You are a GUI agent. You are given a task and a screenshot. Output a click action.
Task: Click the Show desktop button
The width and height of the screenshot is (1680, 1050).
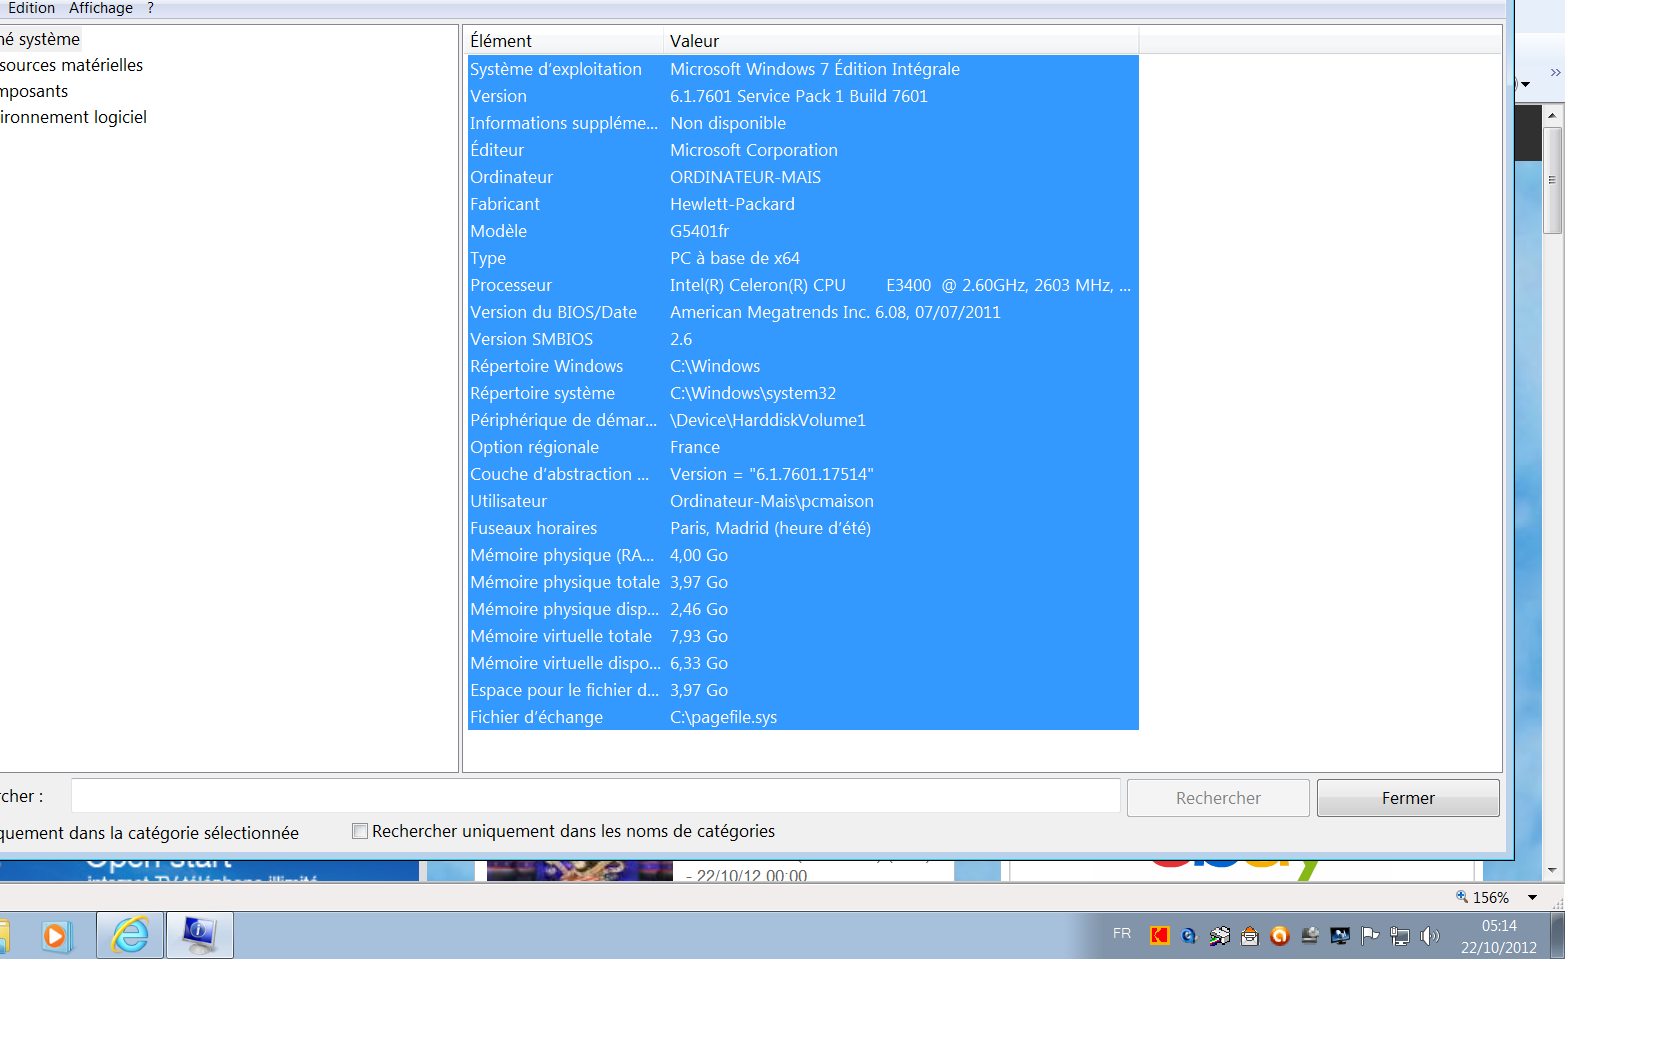click(x=1557, y=936)
